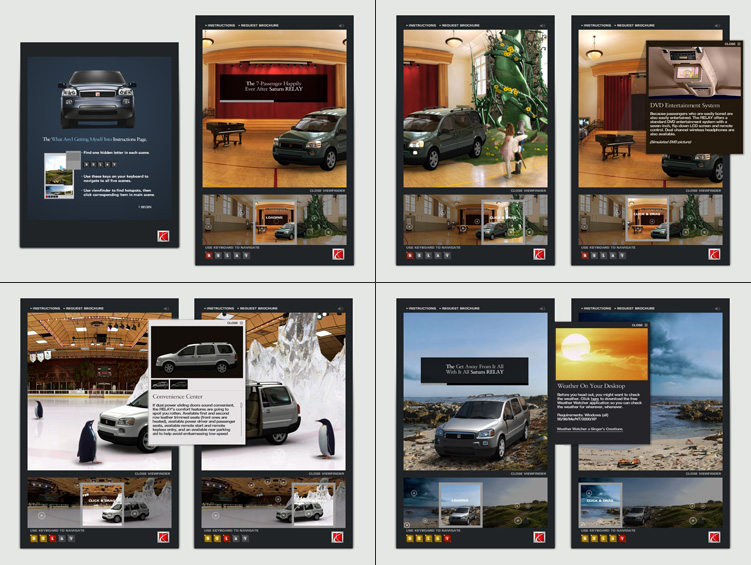The width and height of the screenshot is (751, 565).
Task: Click Saturn logo in 7-Passenger stage panel
Action: pyautogui.click(x=339, y=254)
